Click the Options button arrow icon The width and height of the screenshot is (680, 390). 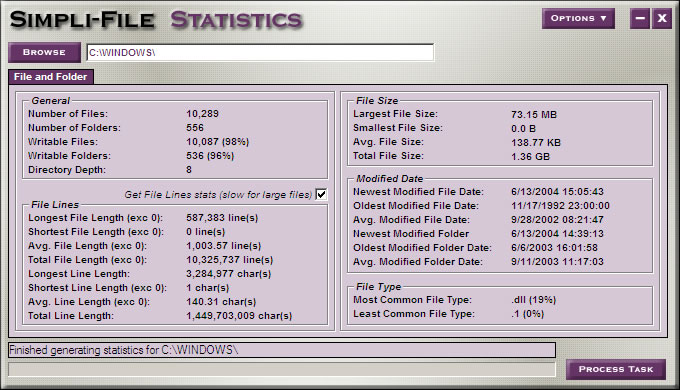click(603, 19)
